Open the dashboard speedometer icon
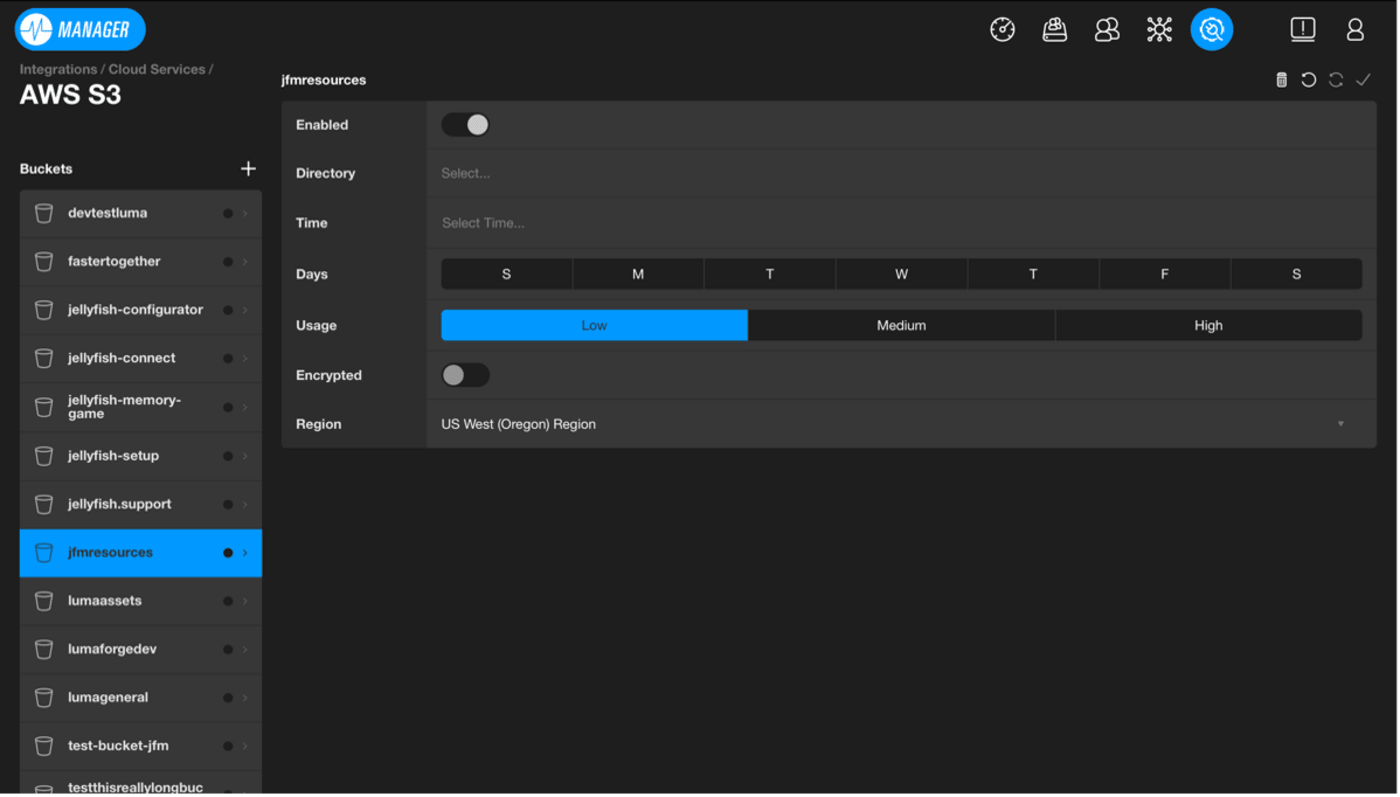 (x=1002, y=30)
